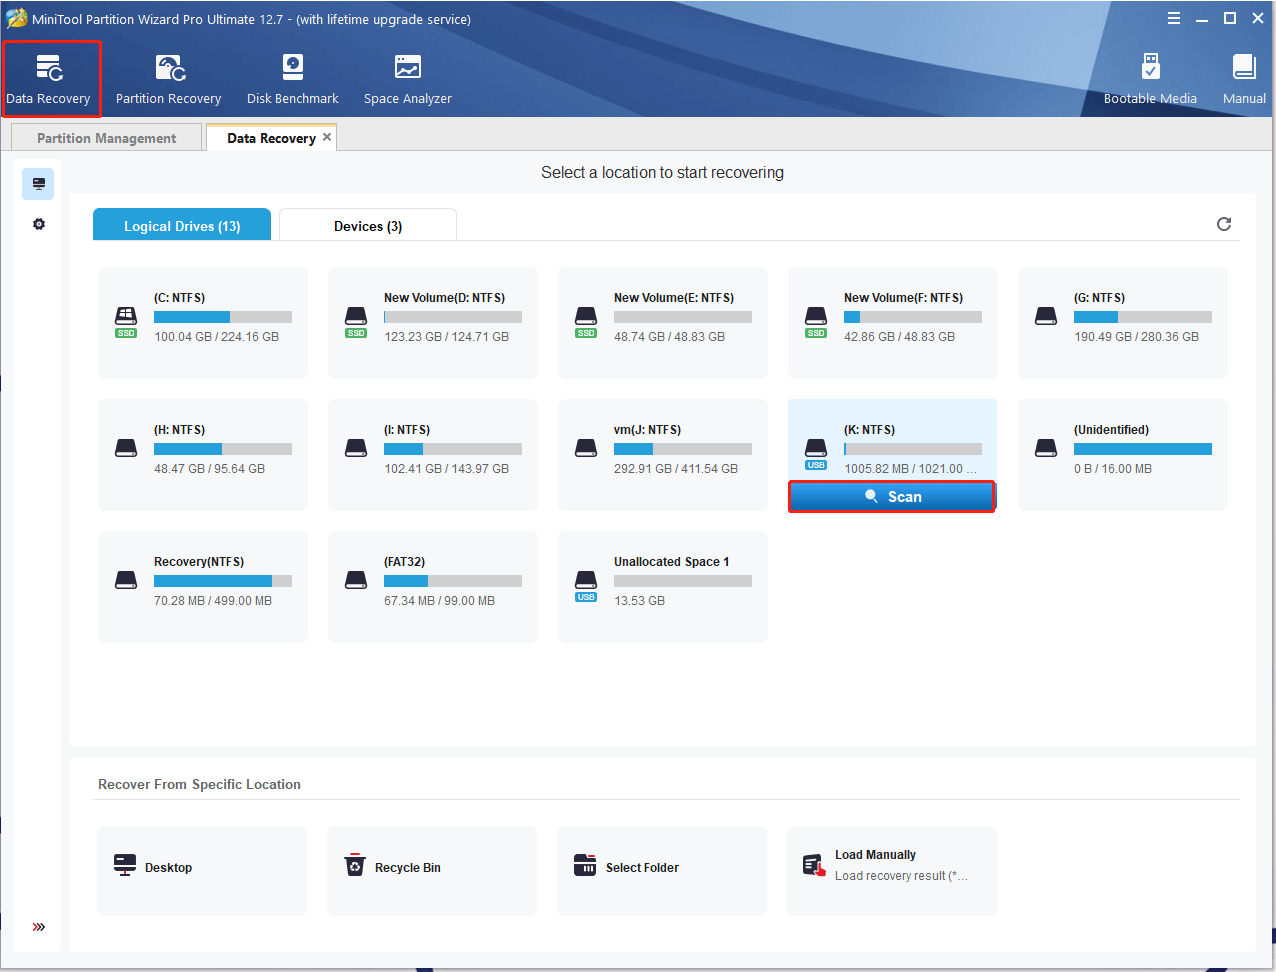1276x972 pixels.
Task: Click C drive usage bar
Action: pos(223,317)
